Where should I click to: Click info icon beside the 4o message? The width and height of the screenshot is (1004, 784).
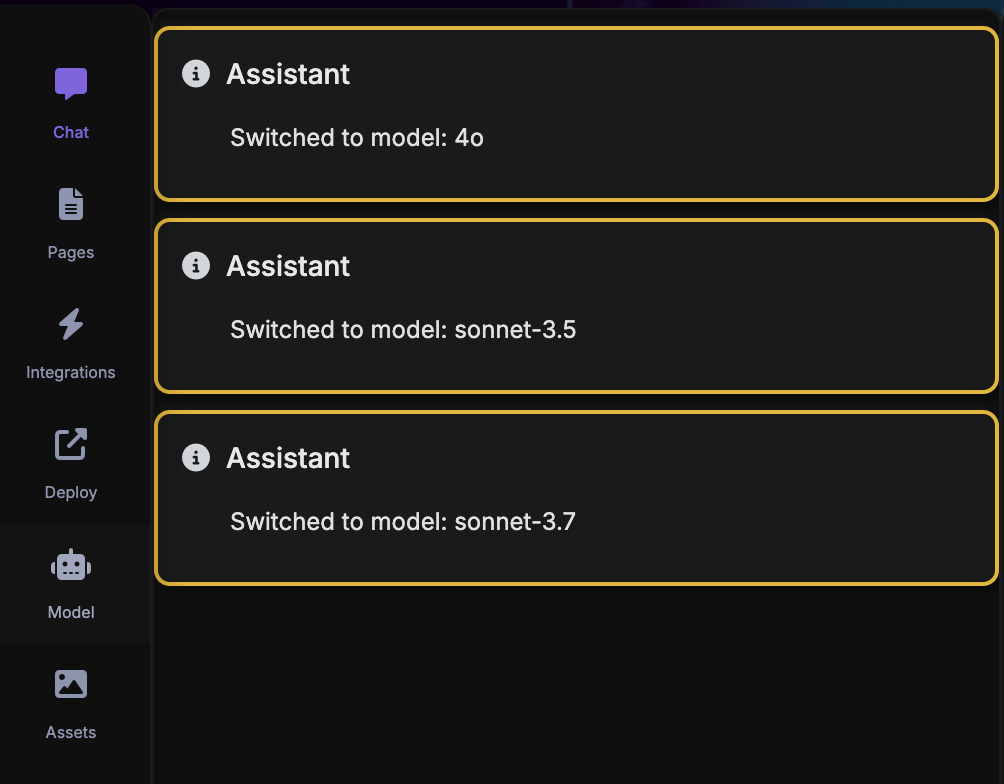[x=196, y=74]
